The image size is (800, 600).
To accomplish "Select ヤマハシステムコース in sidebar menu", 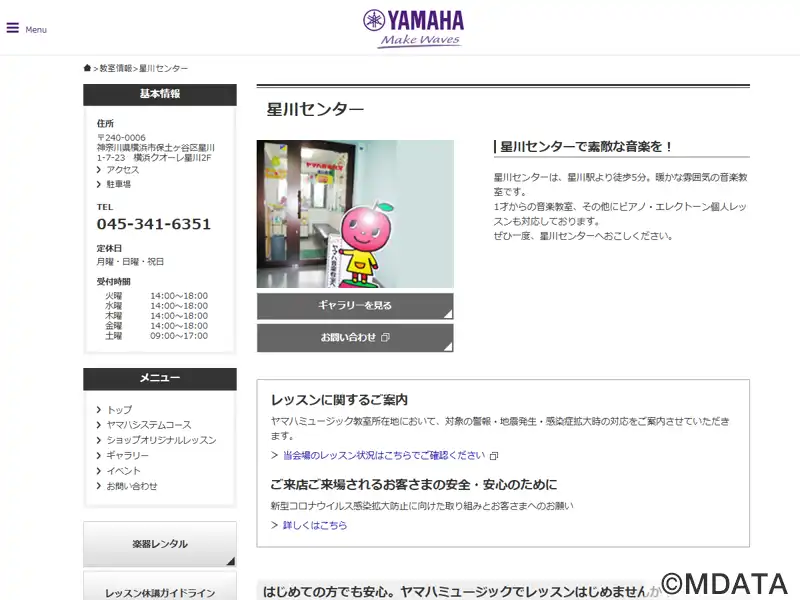I will click(x=149, y=425).
